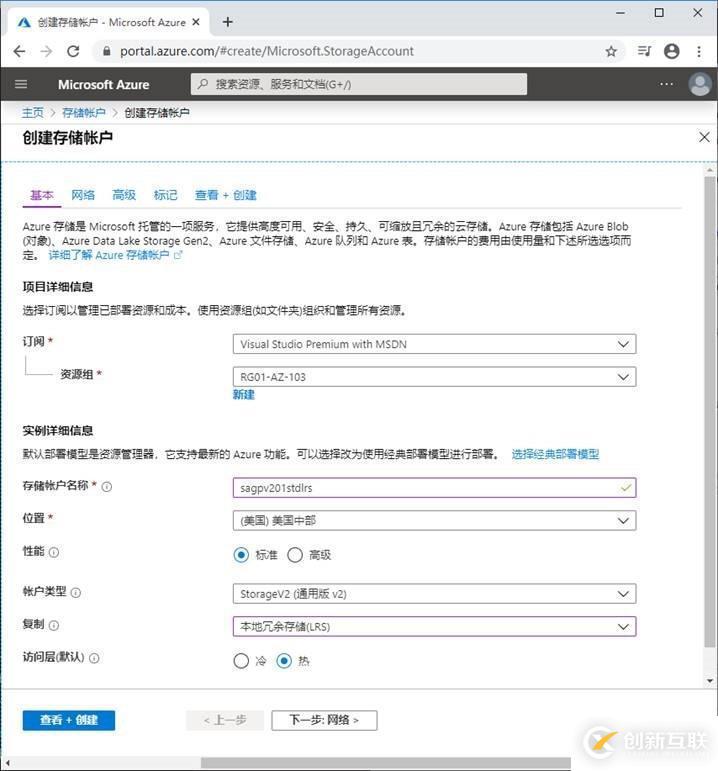
Task: Choose 热 access tier
Action: pos(284,661)
